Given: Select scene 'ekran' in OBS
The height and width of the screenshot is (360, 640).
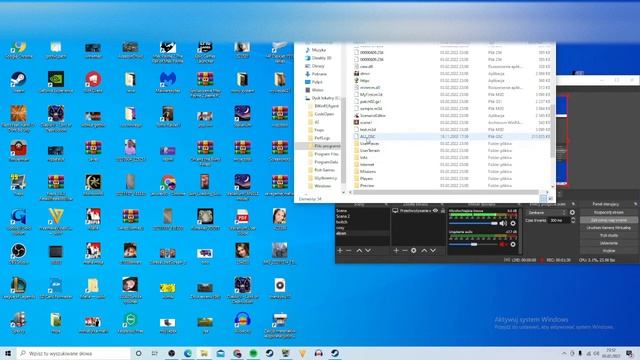Looking at the screenshot, I should click(362, 233).
